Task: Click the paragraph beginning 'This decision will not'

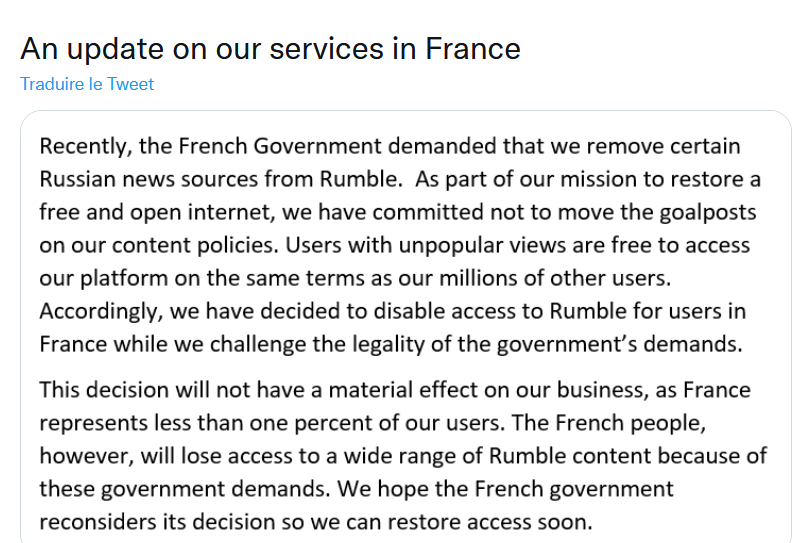Action: [x=403, y=456]
